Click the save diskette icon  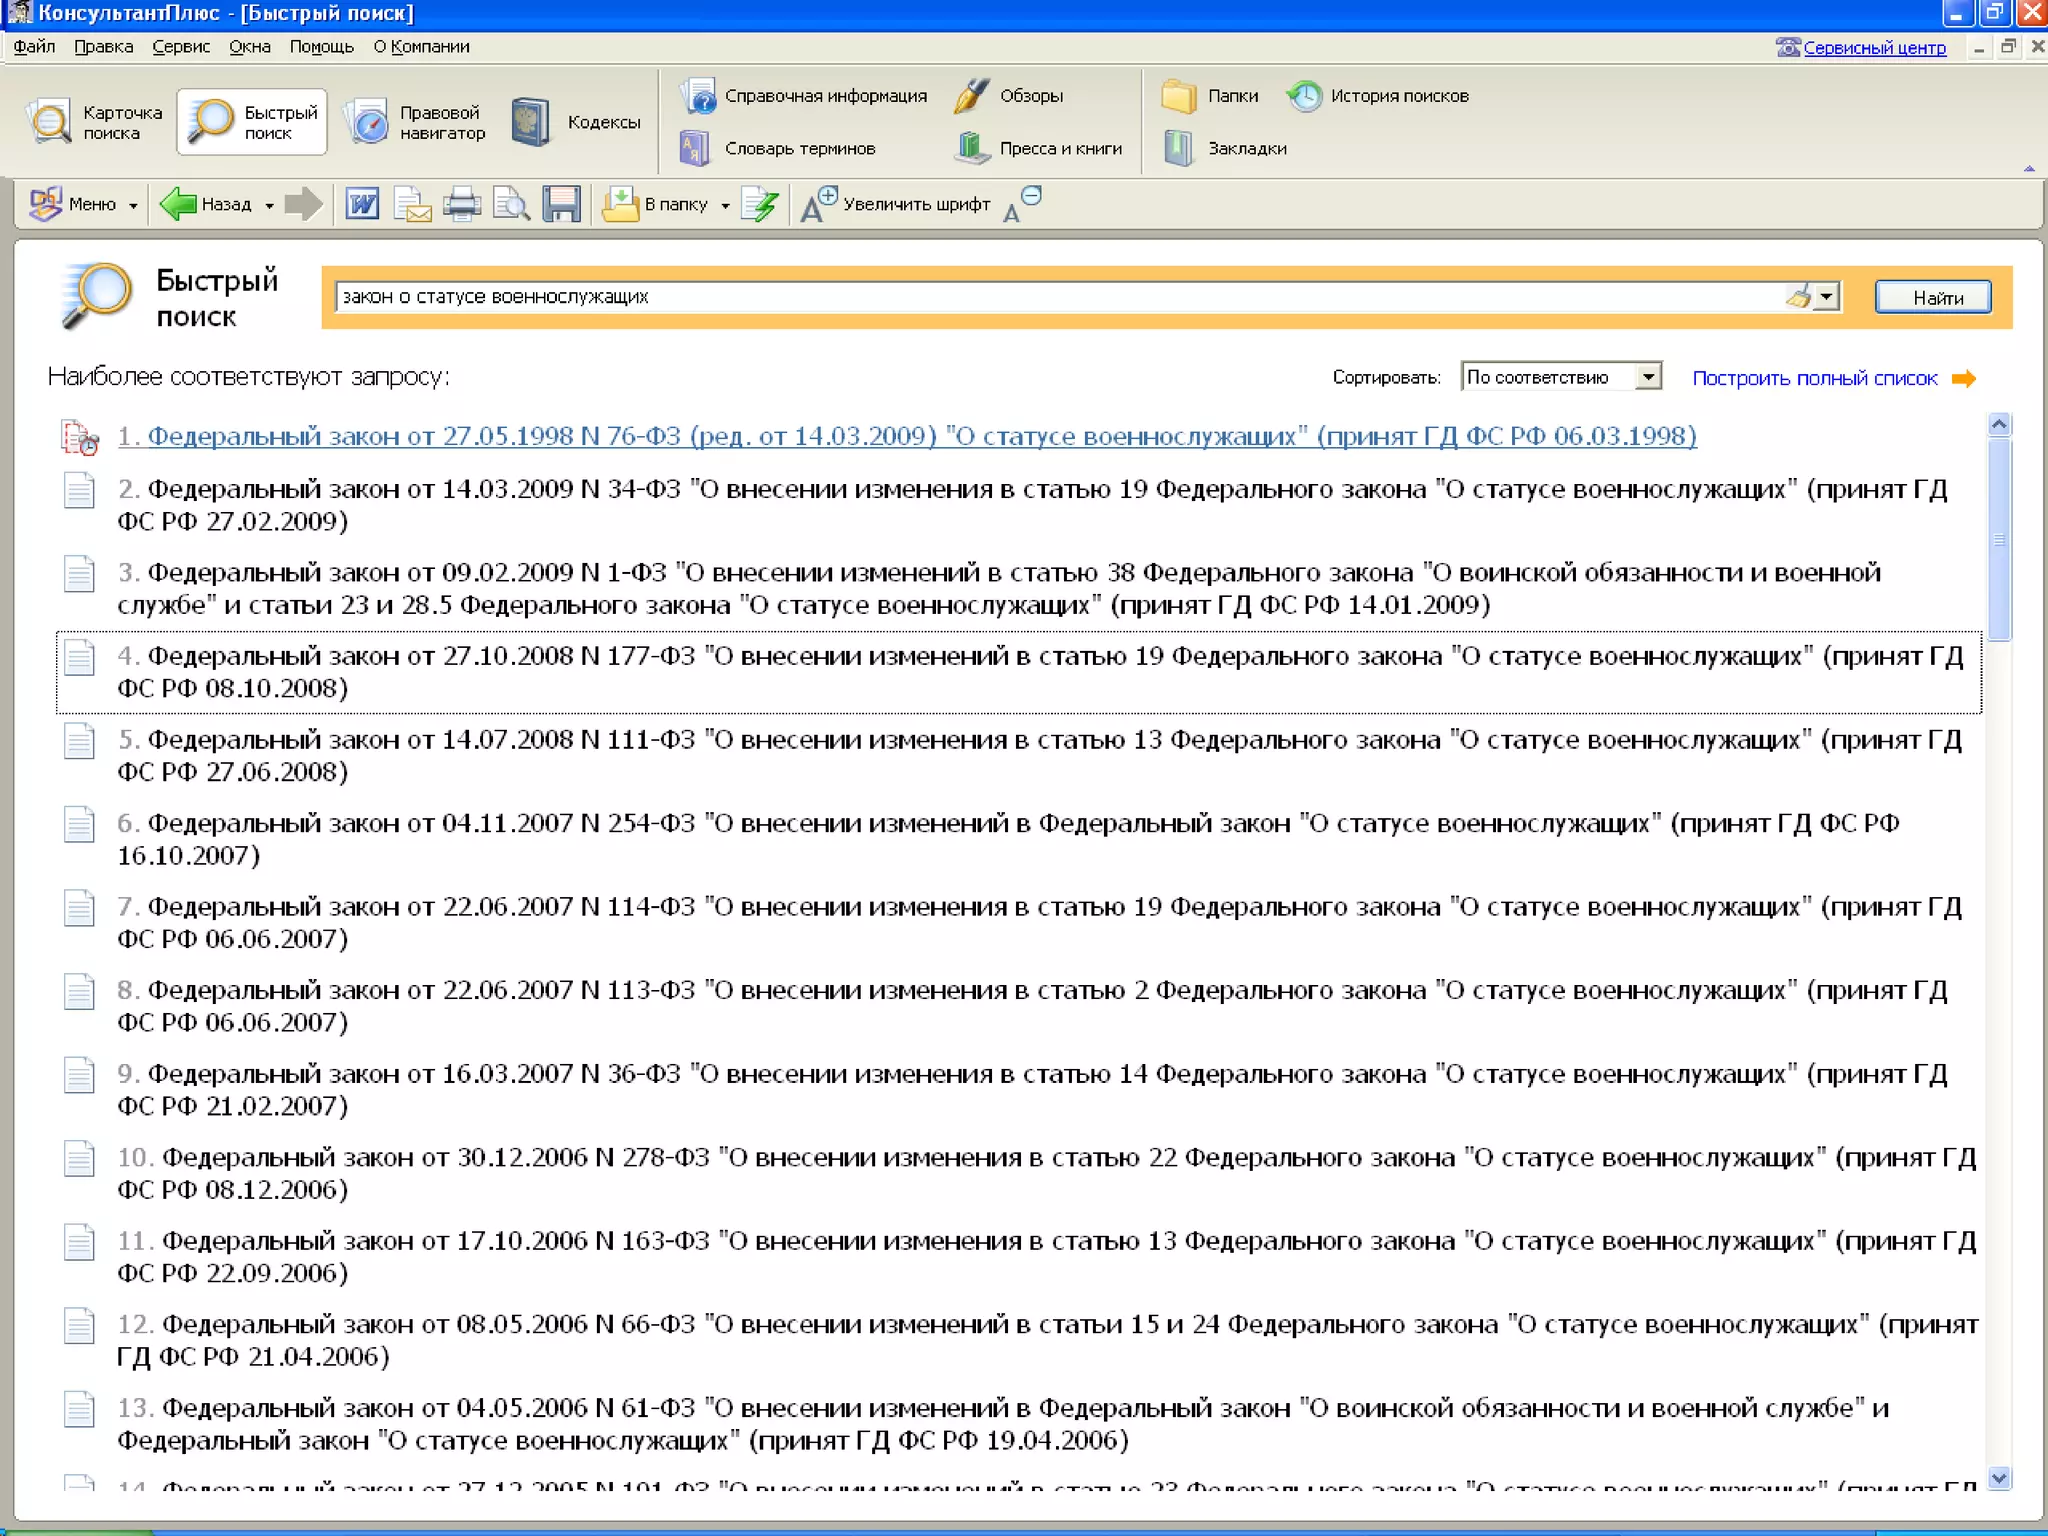[561, 204]
